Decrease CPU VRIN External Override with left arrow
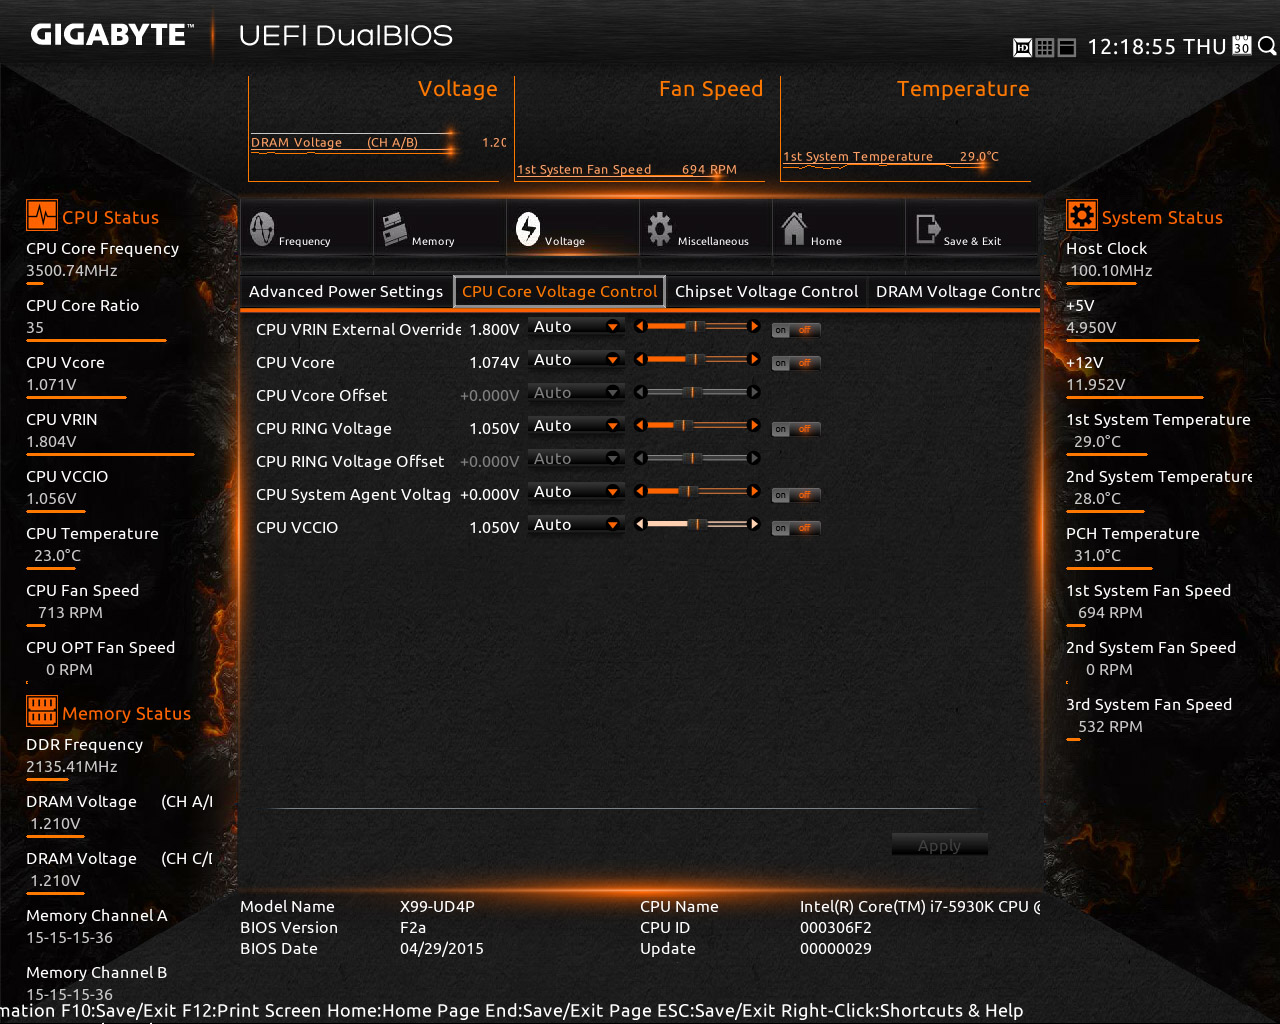 641,326
